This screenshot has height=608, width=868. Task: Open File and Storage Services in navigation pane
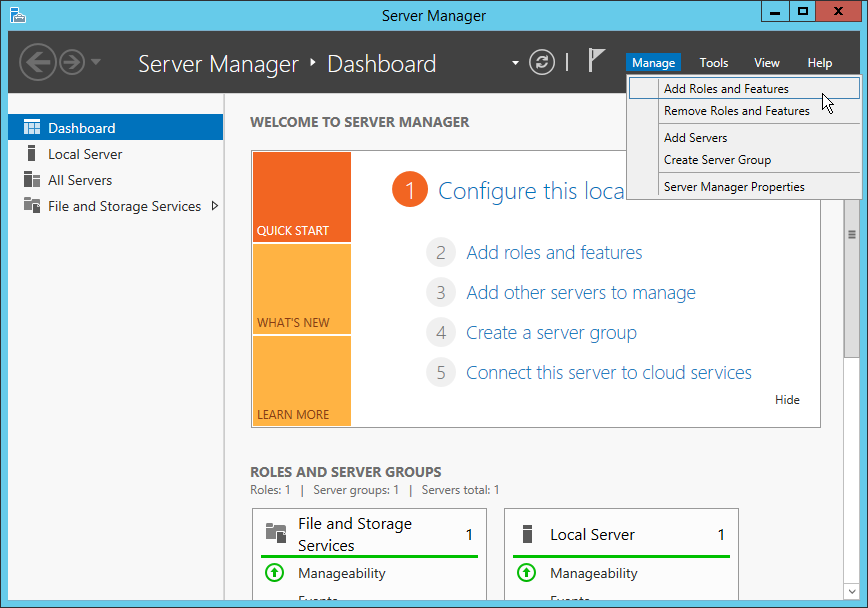116,205
